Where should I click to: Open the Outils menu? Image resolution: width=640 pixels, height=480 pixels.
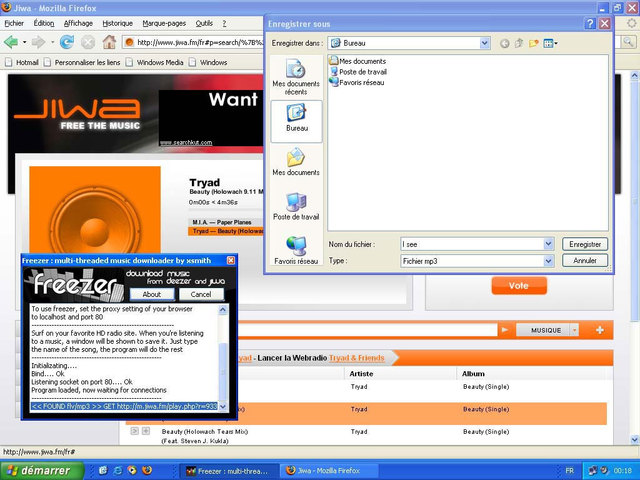click(204, 23)
